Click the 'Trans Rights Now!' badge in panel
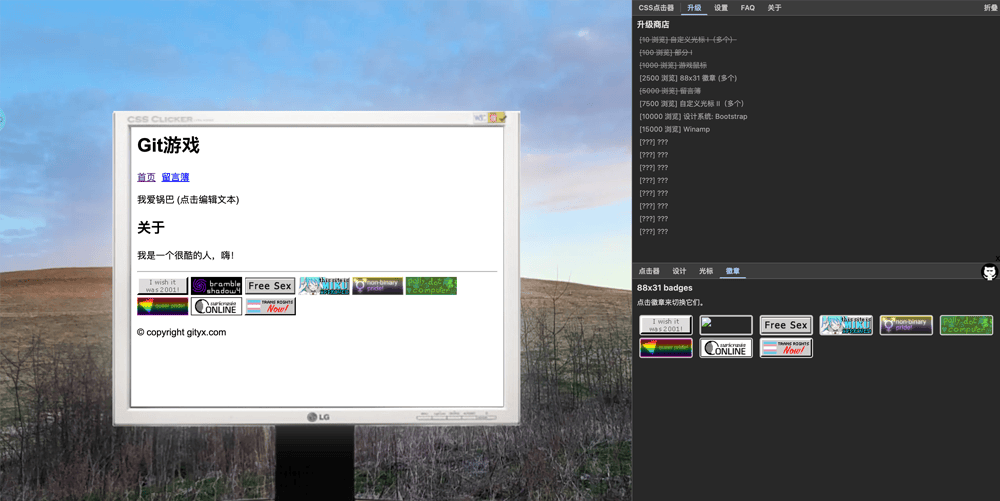The image size is (1000, 501). (x=786, y=348)
